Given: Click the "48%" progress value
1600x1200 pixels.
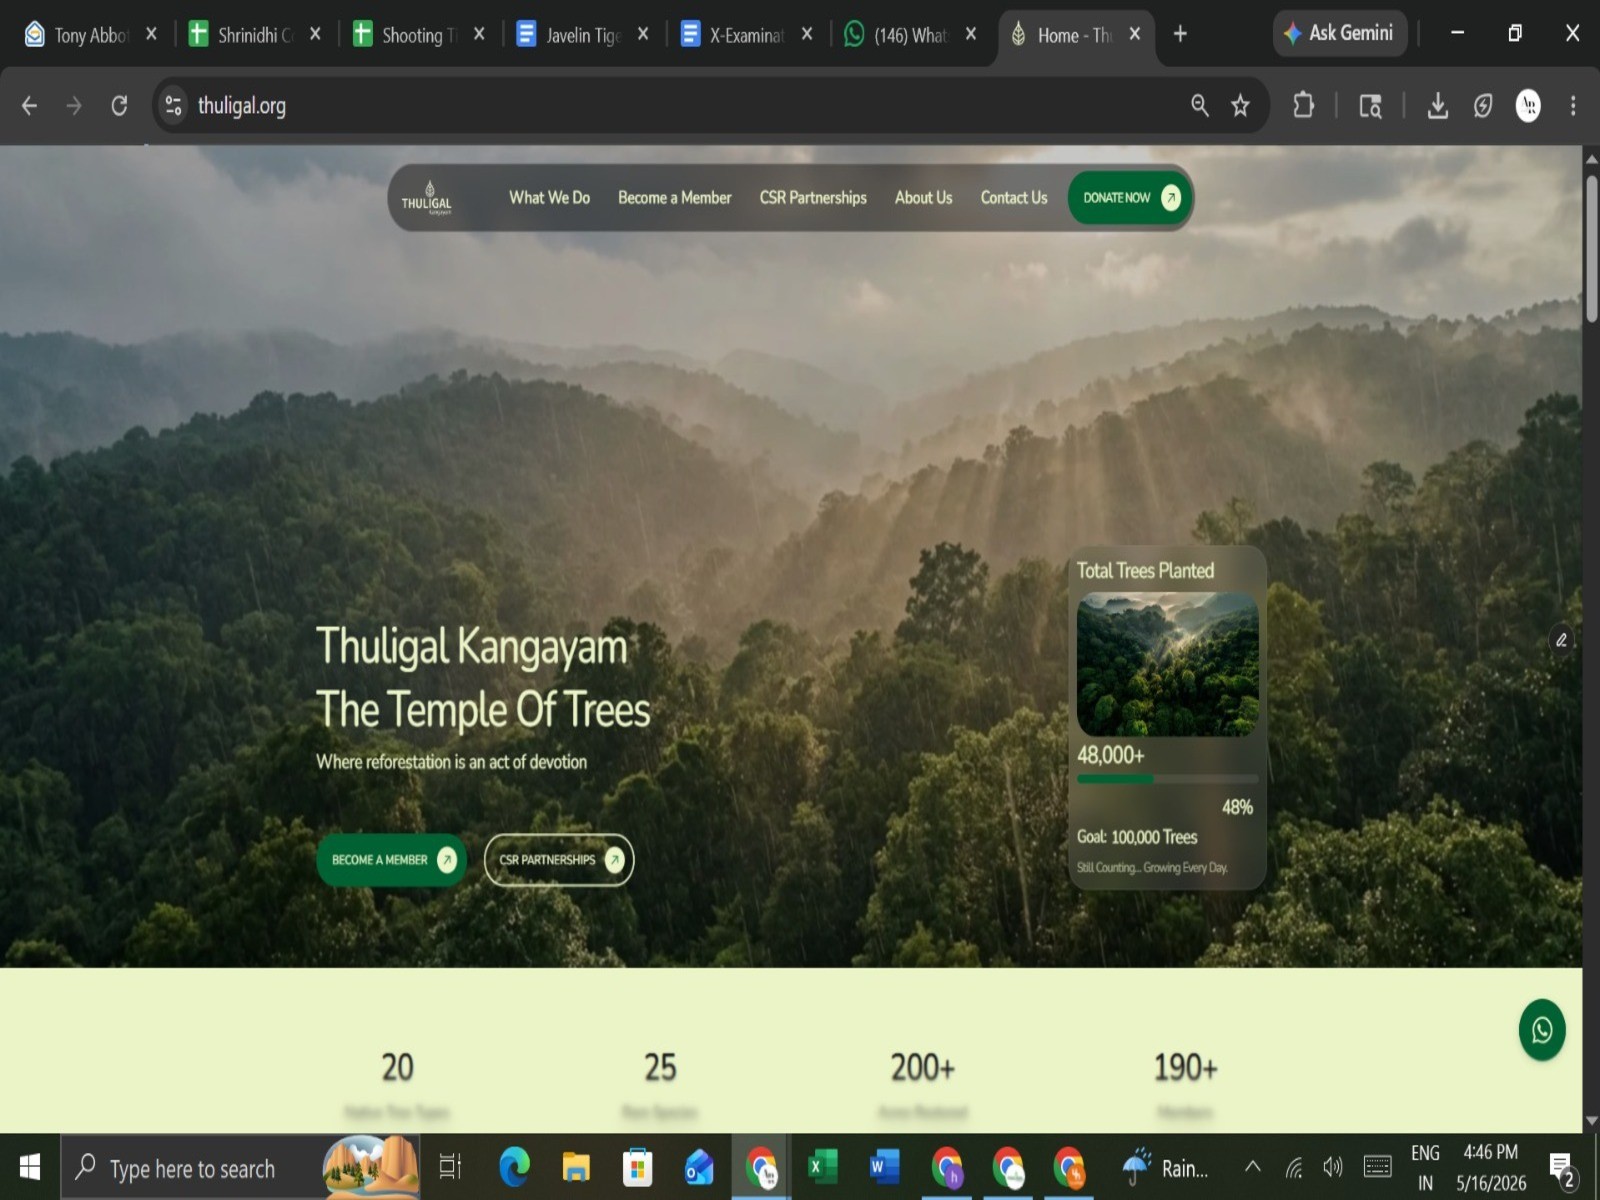Looking at the screenshot, I should coord(1237,807).
